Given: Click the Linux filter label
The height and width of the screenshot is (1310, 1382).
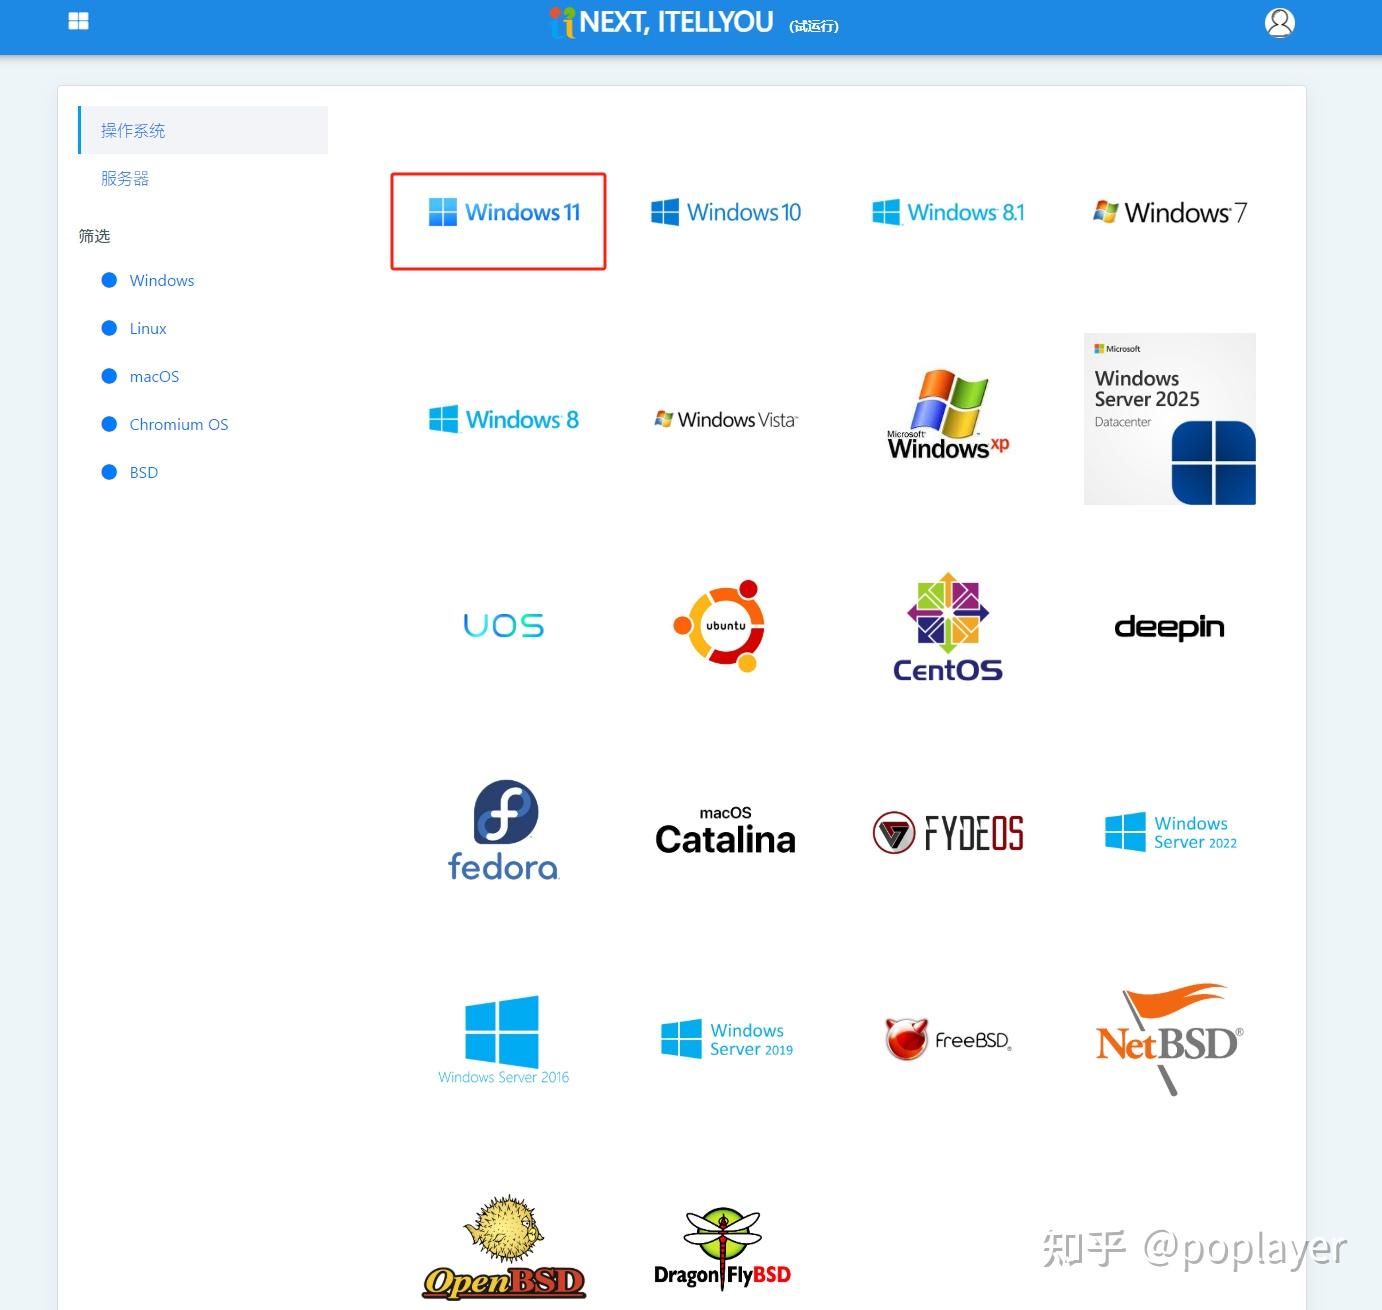Looking at the screenshot, I should (148, 328).
